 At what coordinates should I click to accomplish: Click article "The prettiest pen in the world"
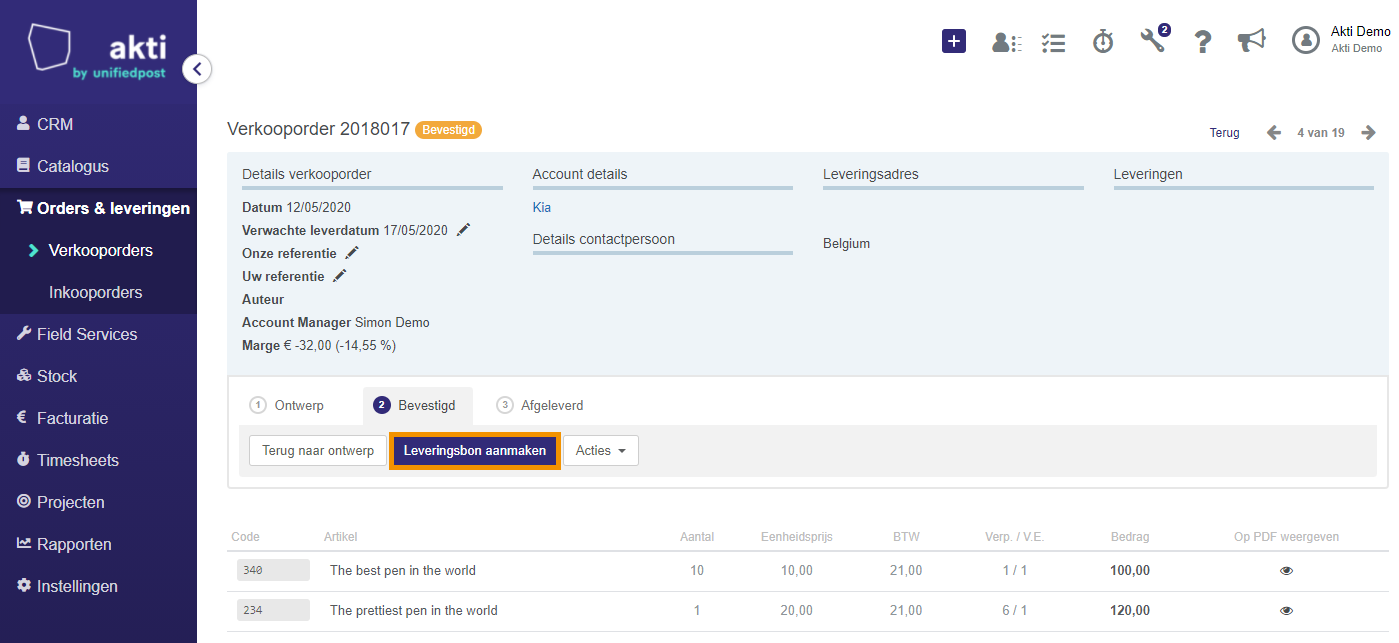[x=414, y=611]
